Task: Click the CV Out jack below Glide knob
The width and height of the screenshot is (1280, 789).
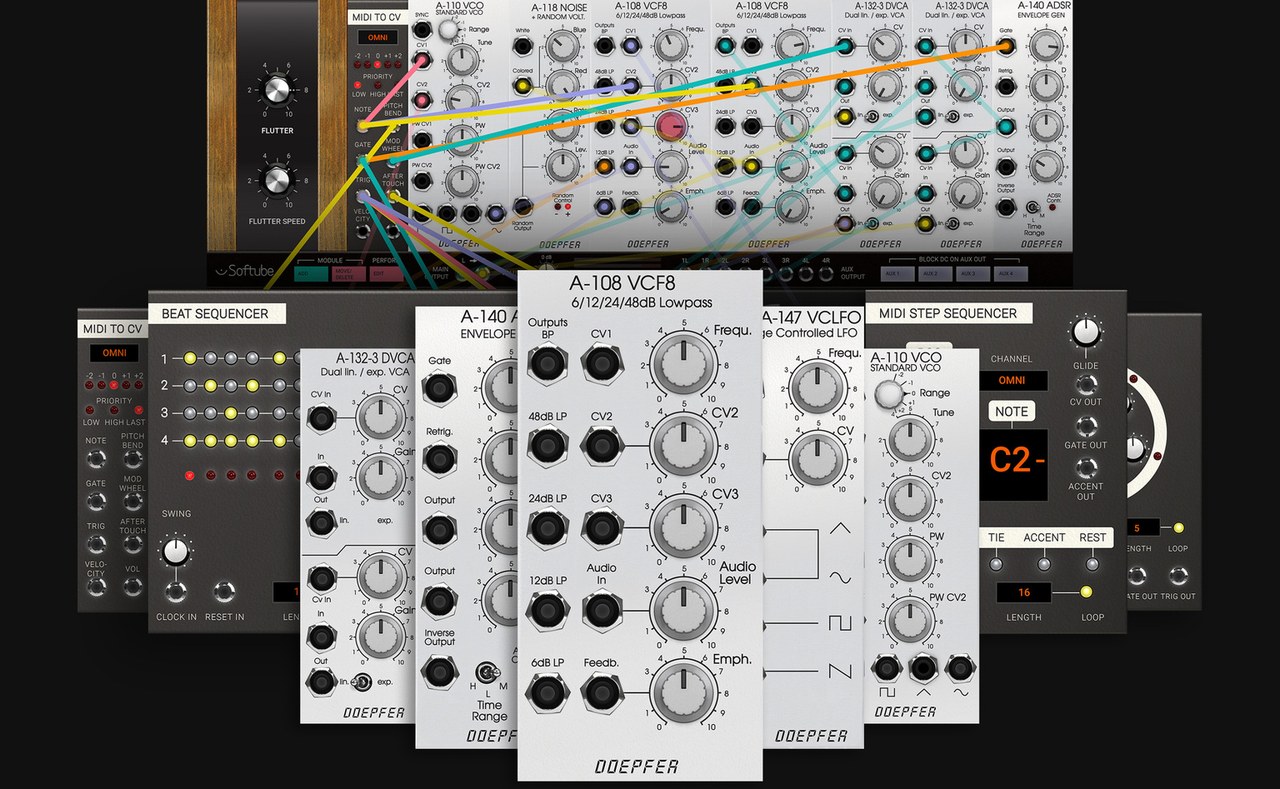Action: pos(1085,380)
